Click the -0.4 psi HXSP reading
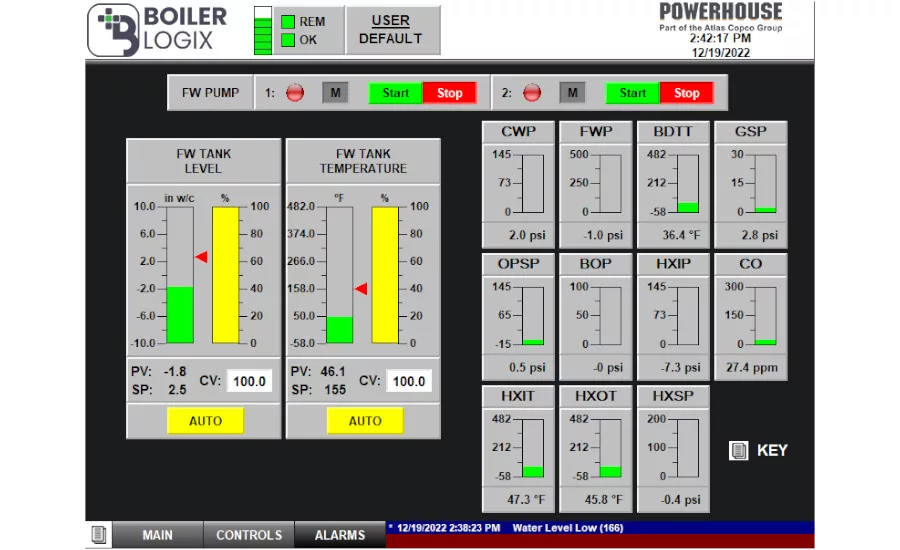The image size is (900, 550). [680, 499]
